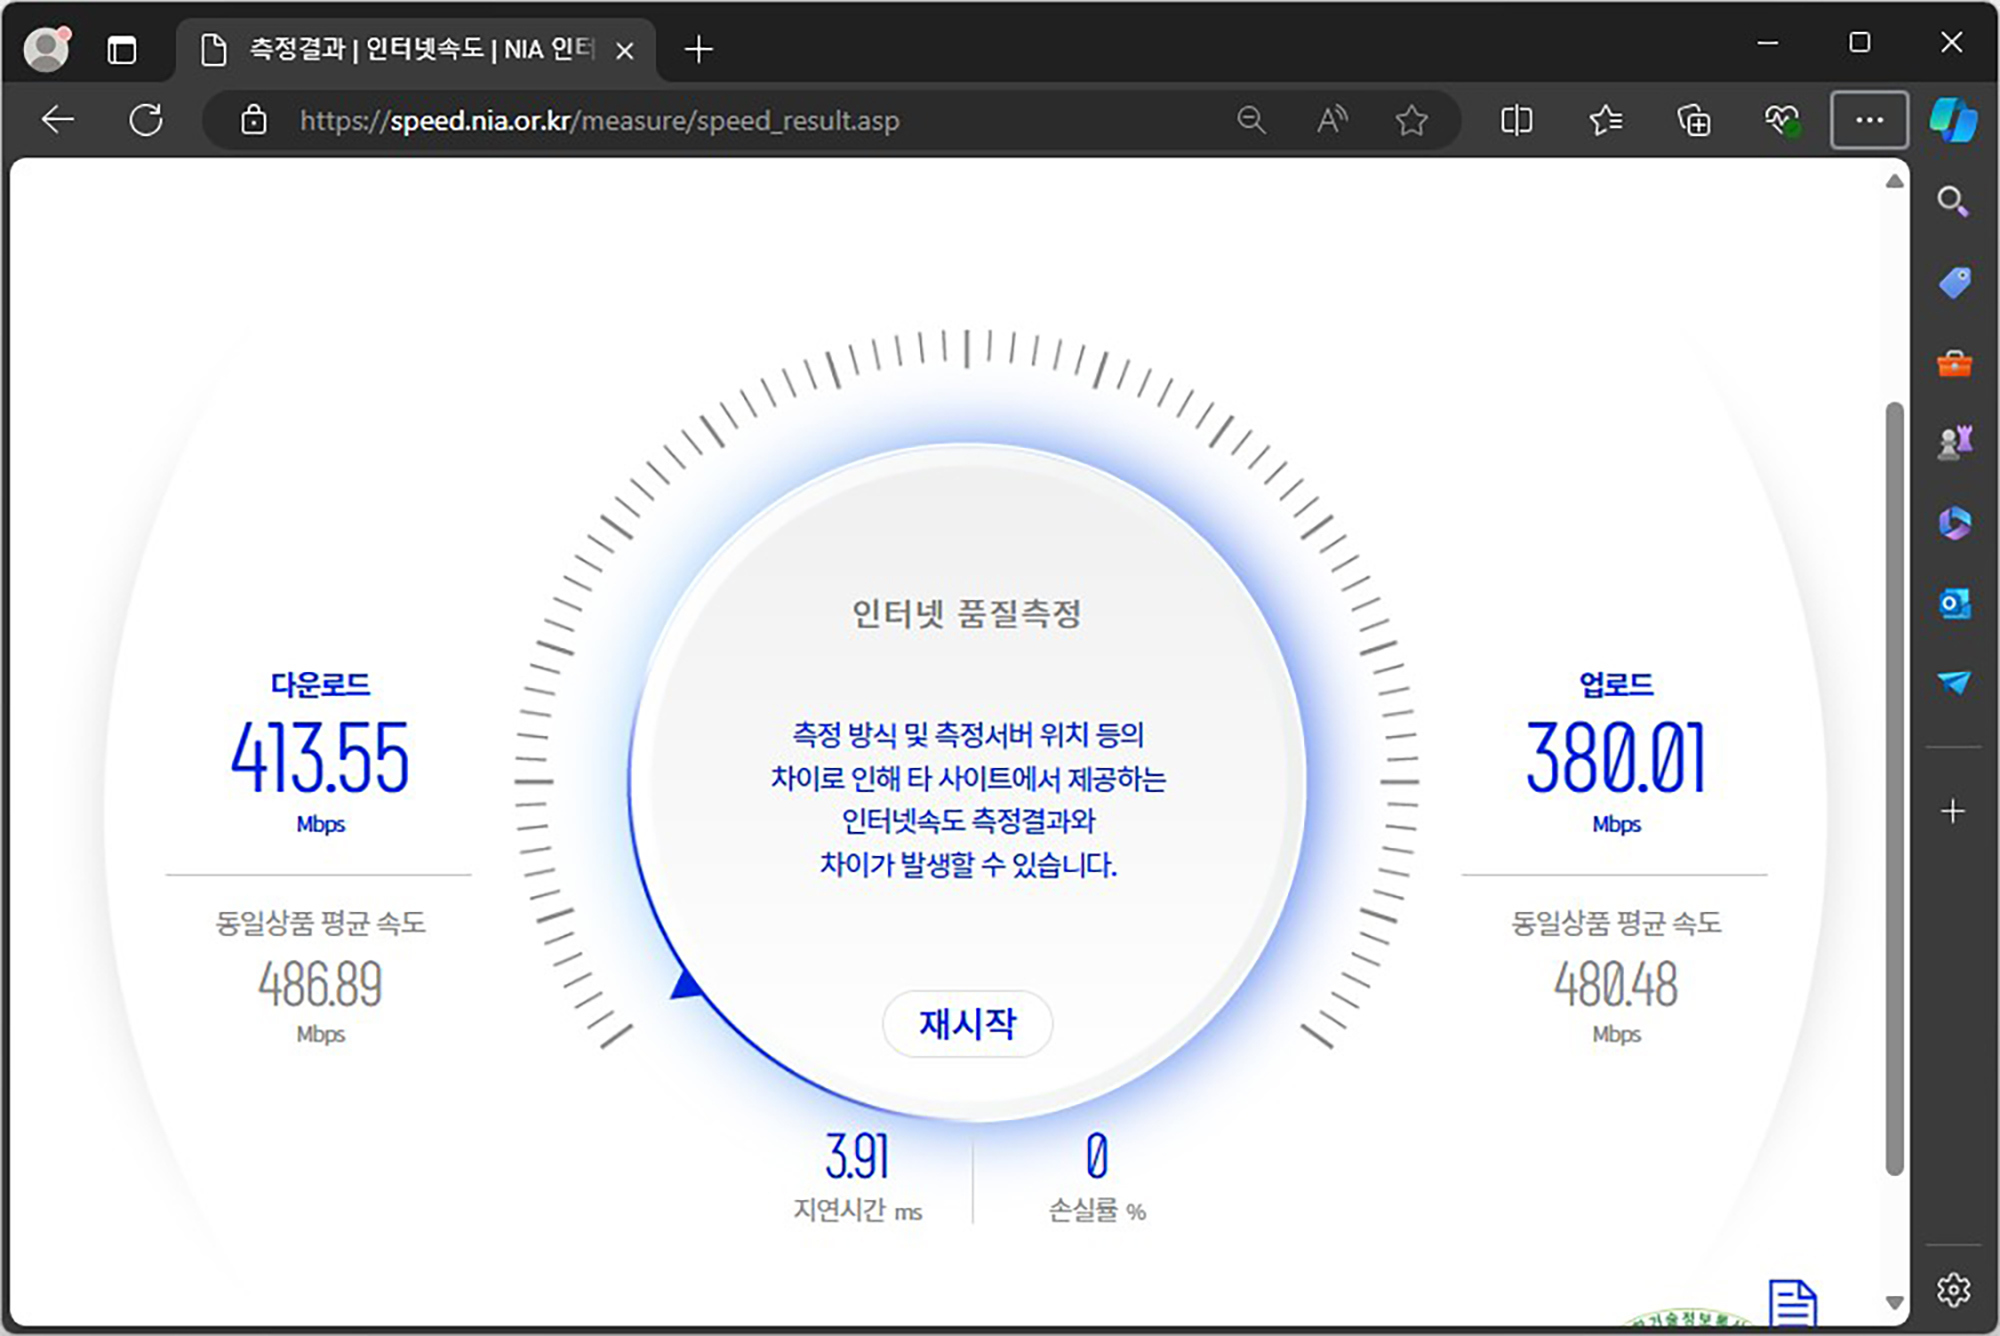Viewport: 2000px width, 1336px height.
Task: Click the 재시작 restart button
Action: pos(967,1023)
